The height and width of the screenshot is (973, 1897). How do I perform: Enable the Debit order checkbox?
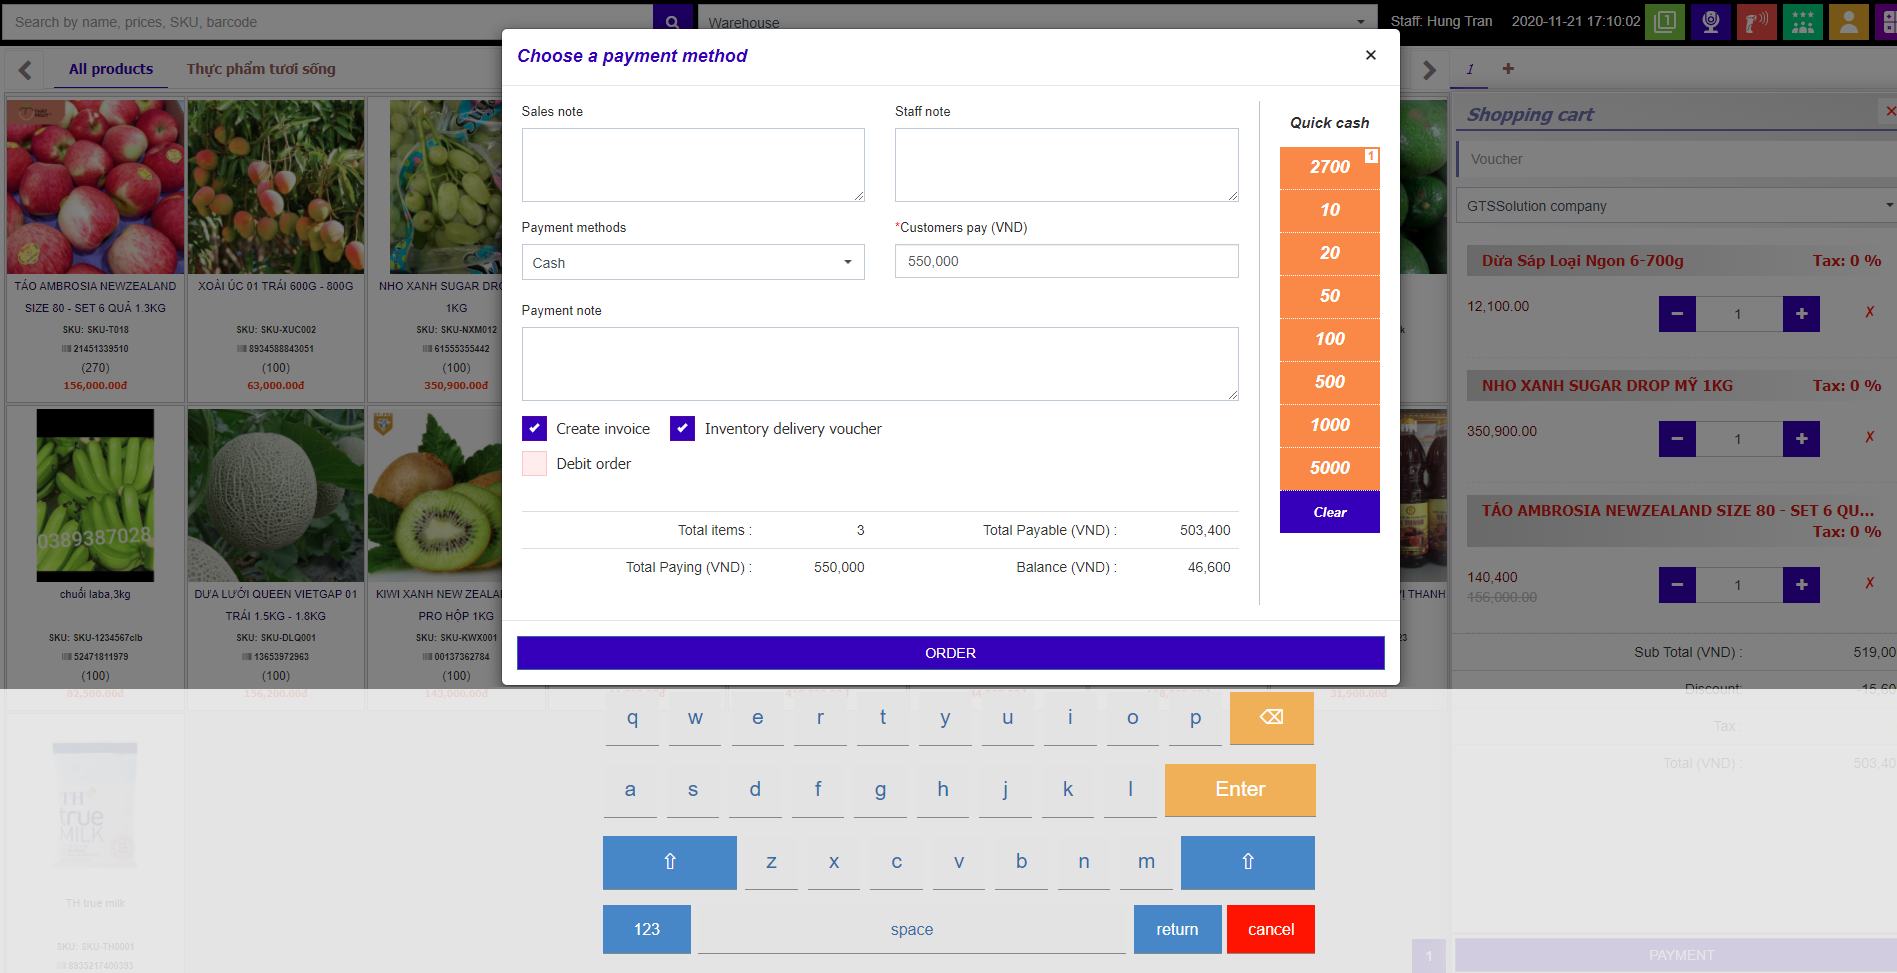pyautogui.click(x=534, y=463)
